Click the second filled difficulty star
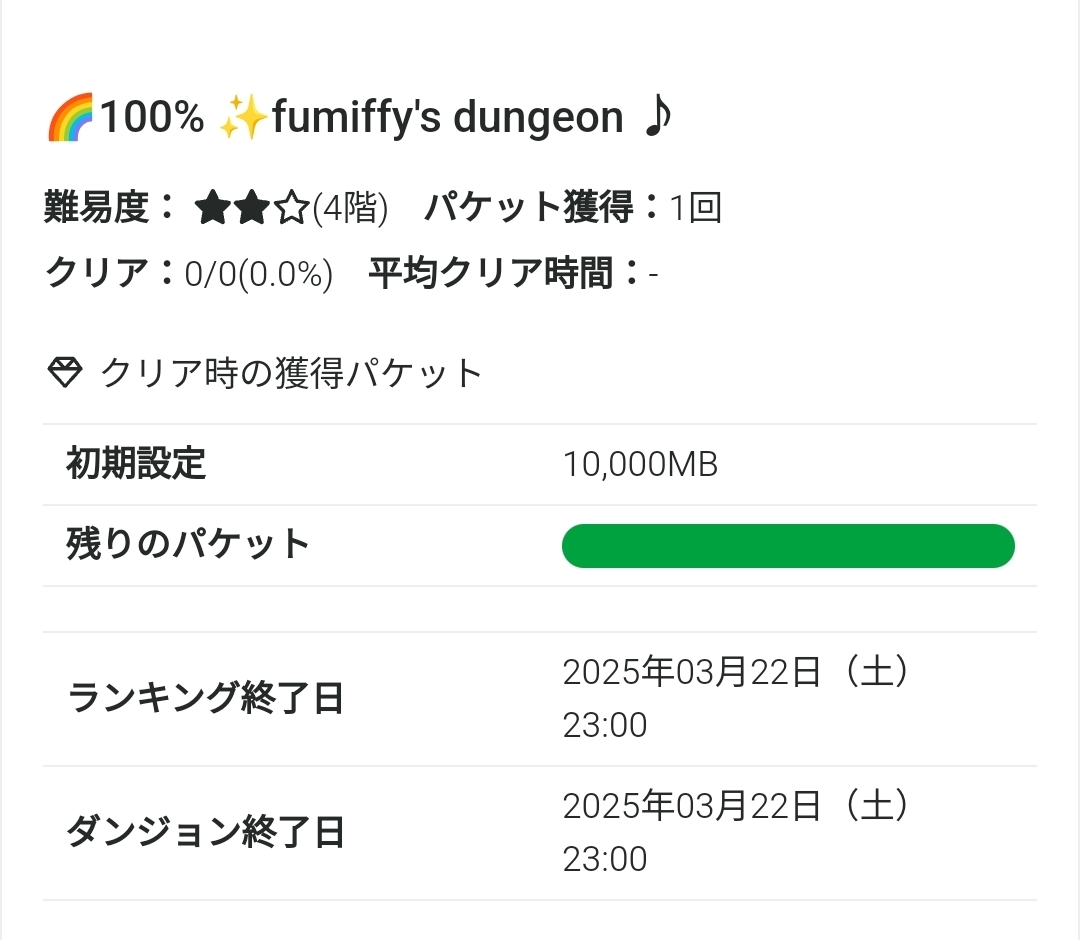 (252, 209)
